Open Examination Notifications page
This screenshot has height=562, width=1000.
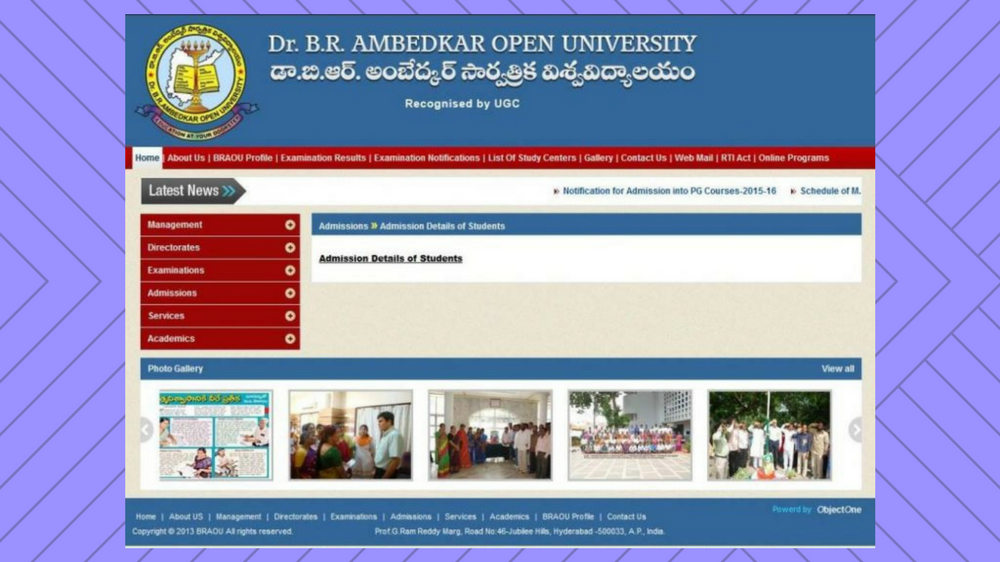pyautogui.click(x=427, y=158)
